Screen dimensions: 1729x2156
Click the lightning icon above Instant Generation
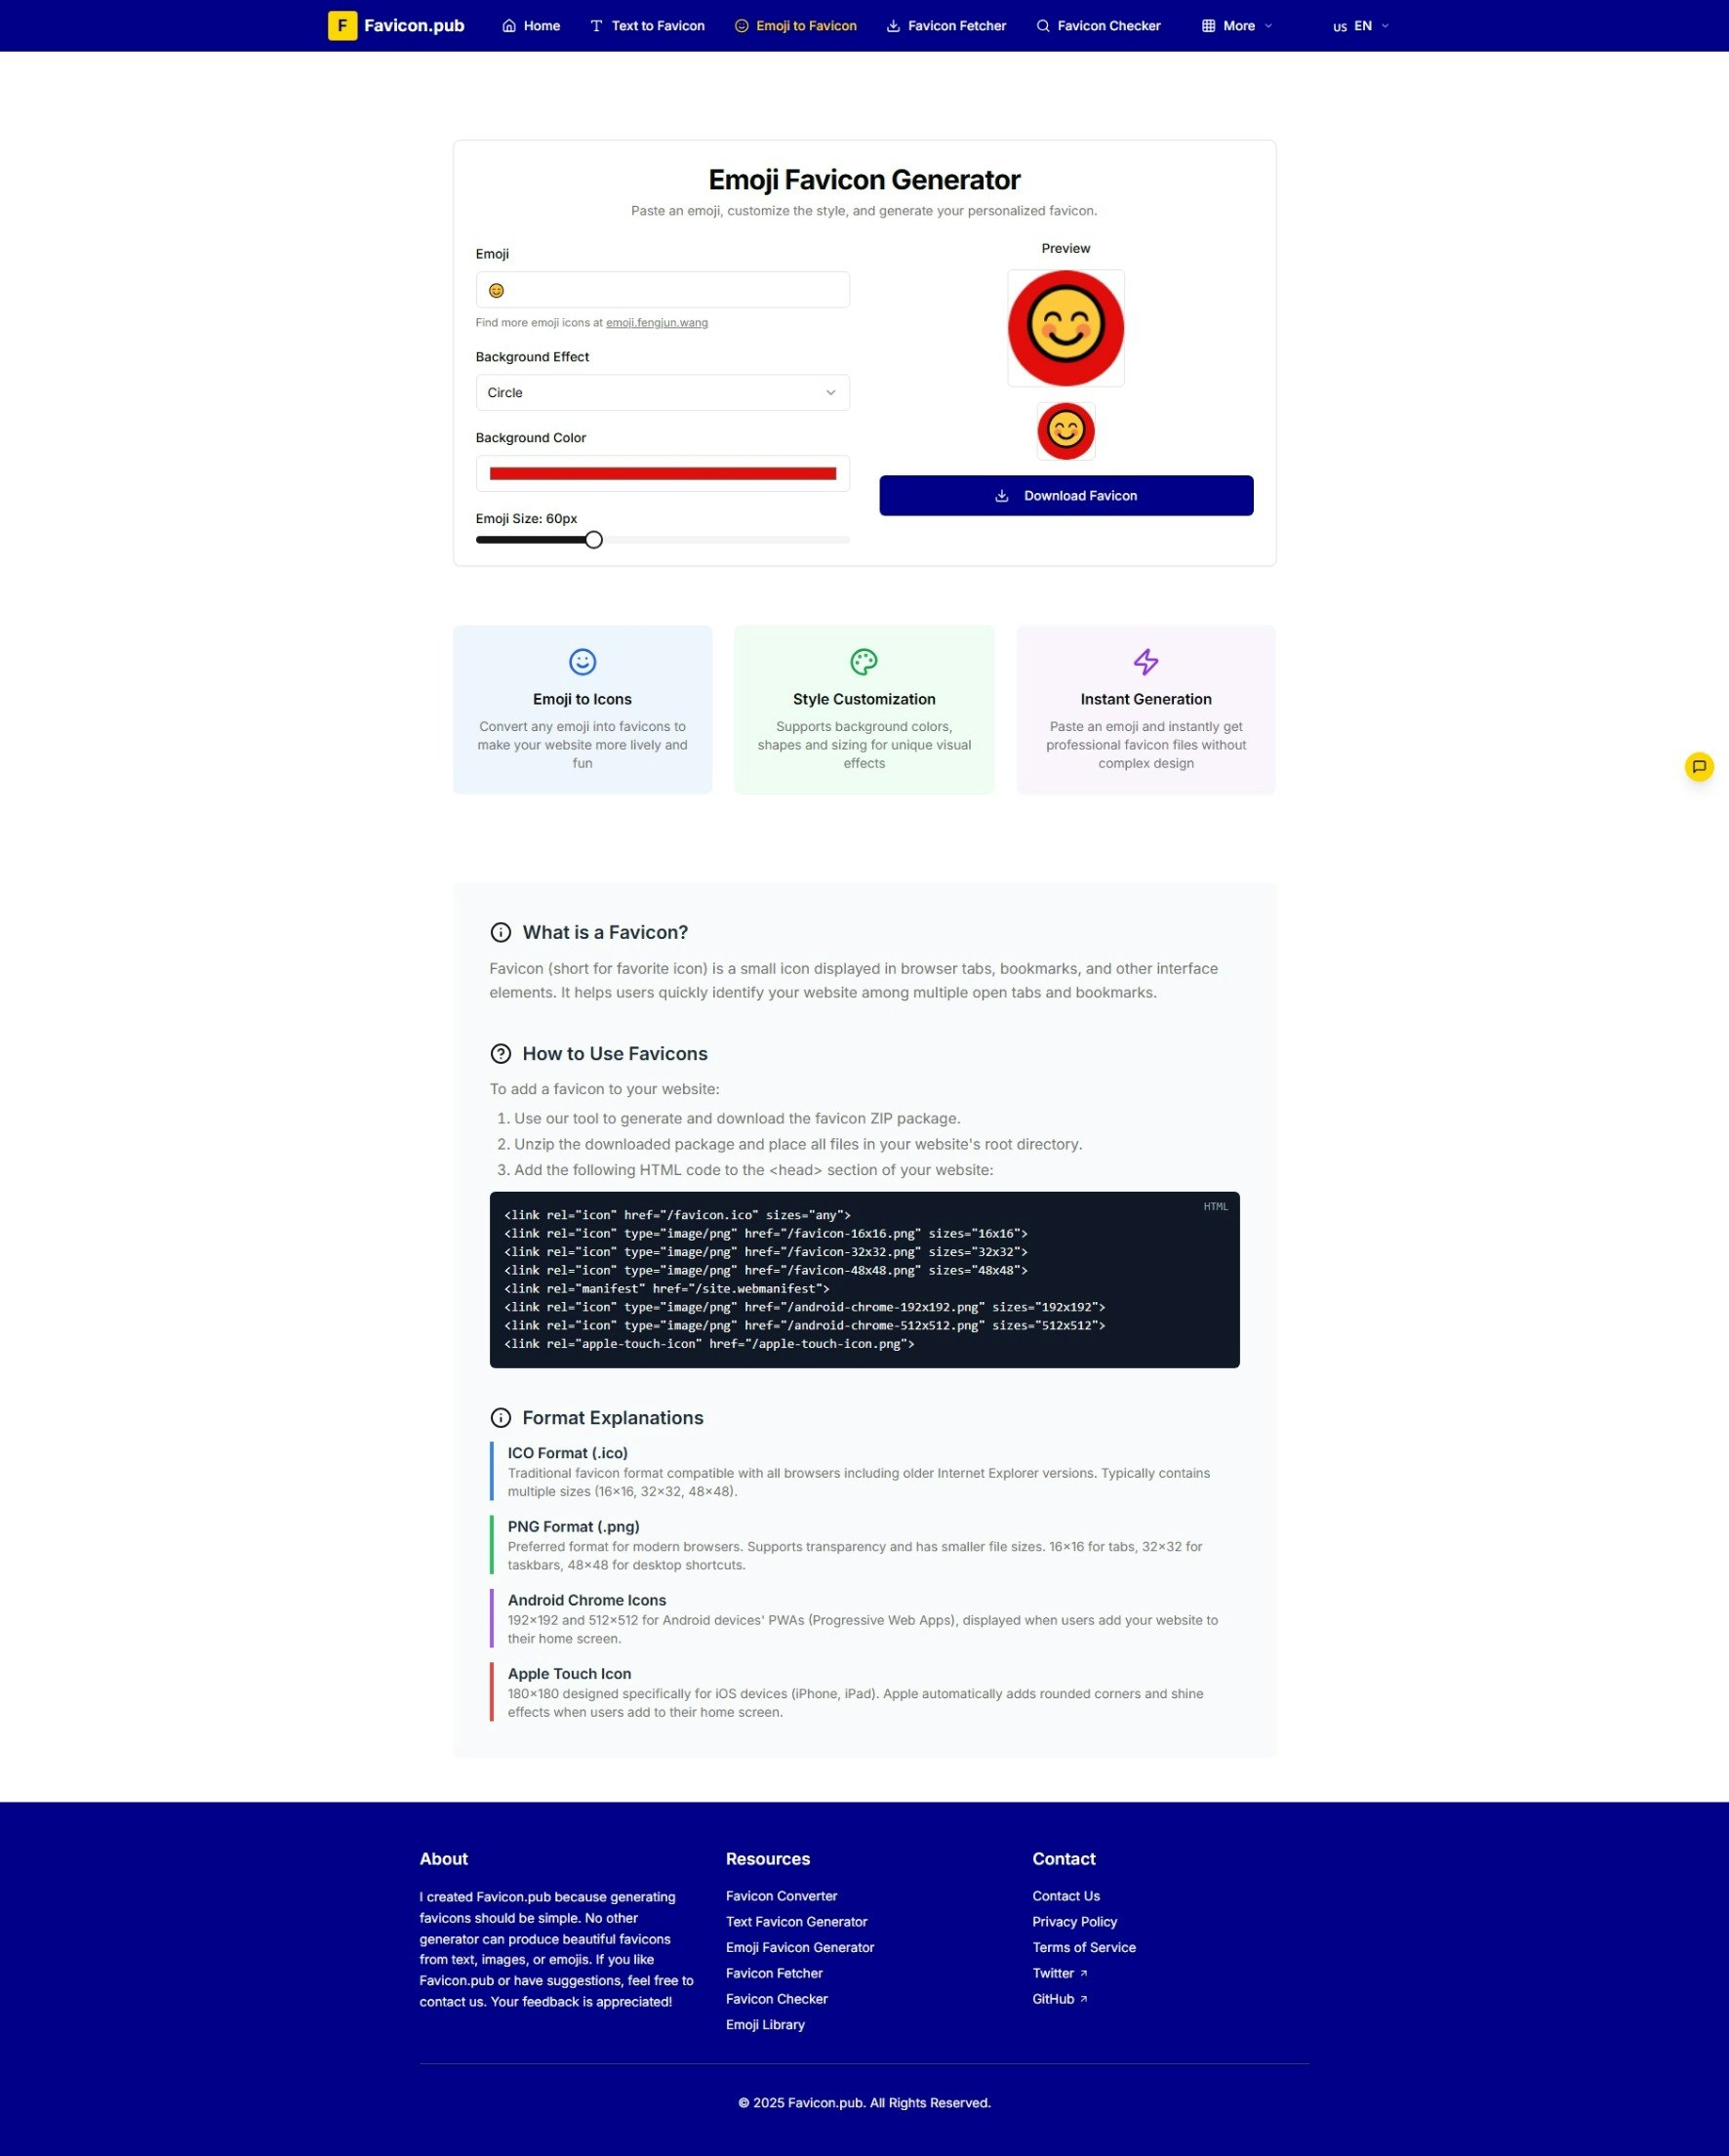pos(1145,661)
